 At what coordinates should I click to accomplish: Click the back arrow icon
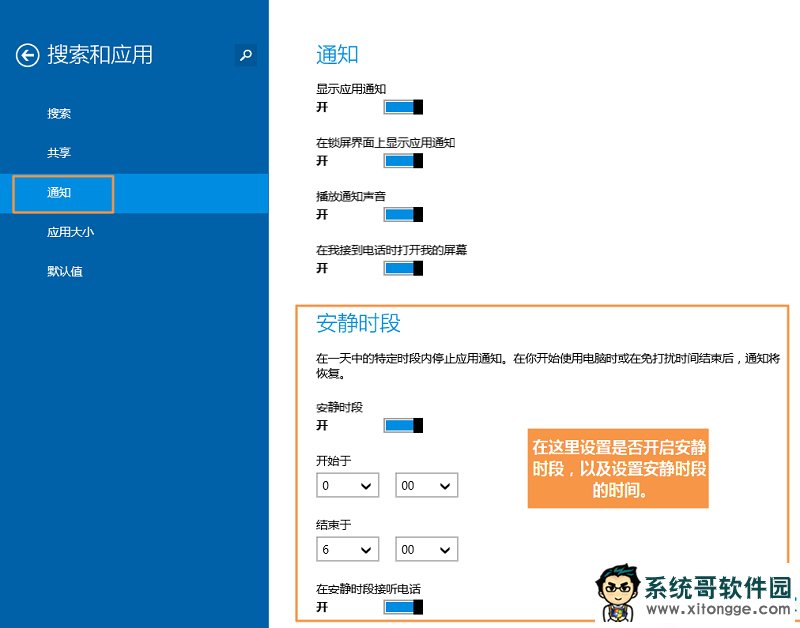tap(27, 55)
